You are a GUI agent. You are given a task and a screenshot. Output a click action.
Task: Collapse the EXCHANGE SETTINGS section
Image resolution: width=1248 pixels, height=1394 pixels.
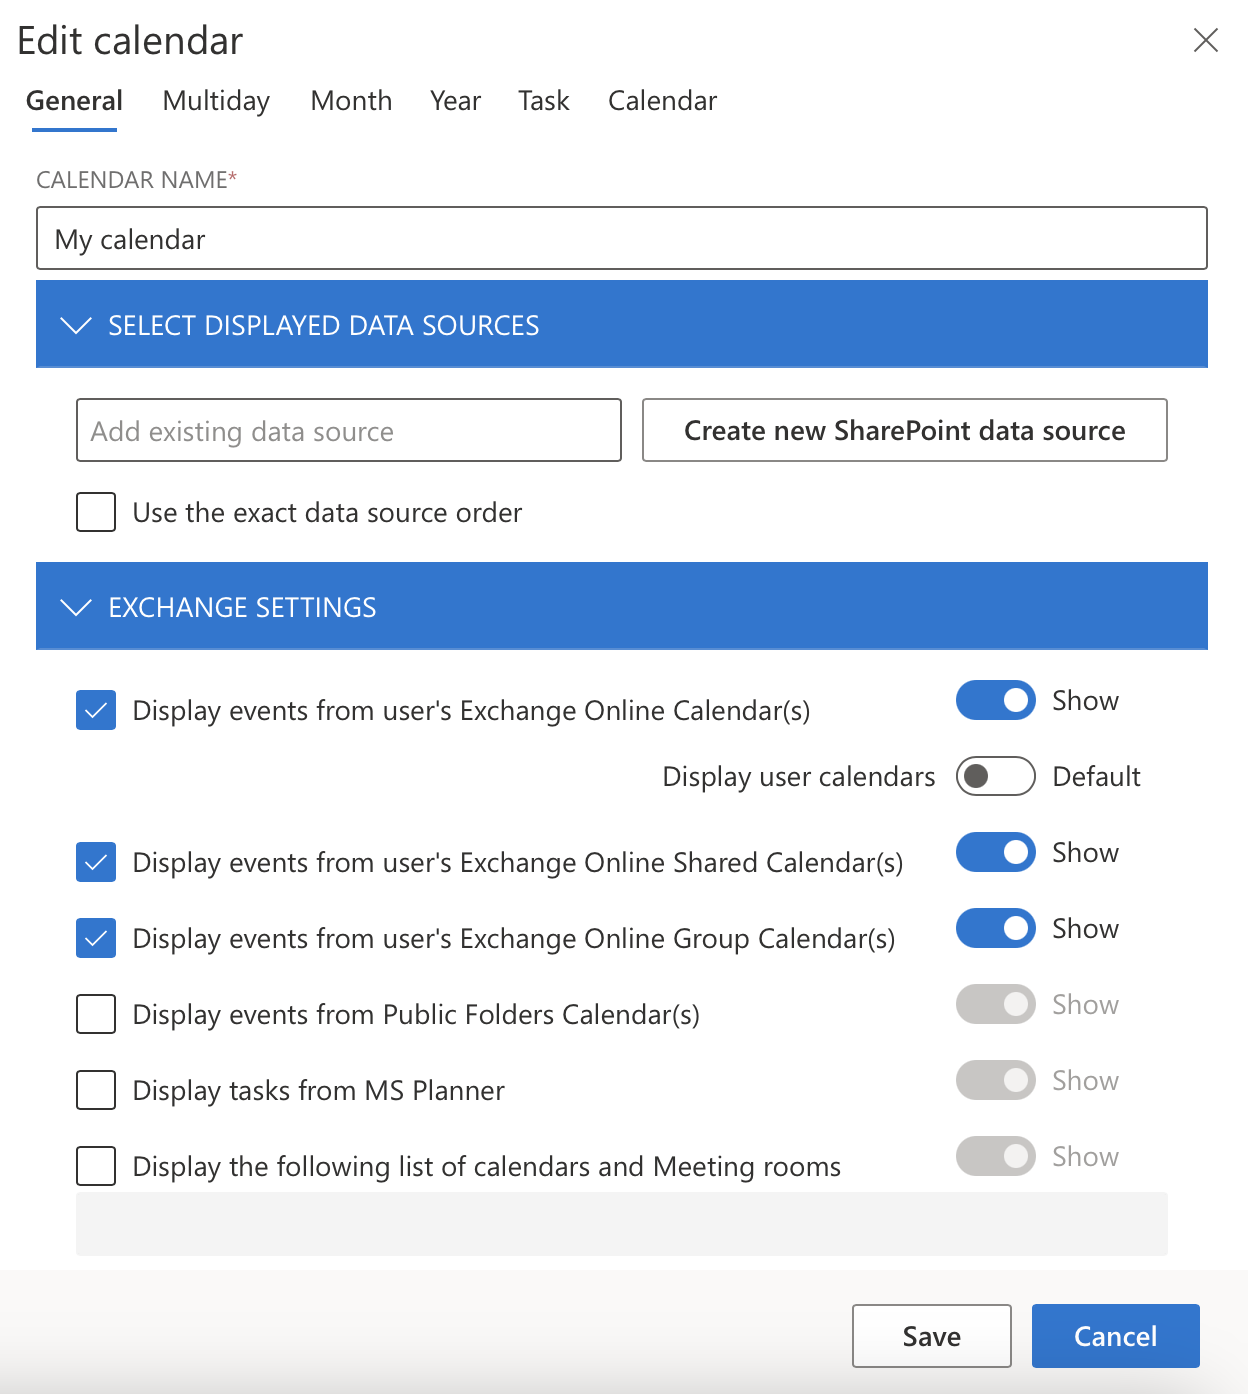(x=78, y=607)
